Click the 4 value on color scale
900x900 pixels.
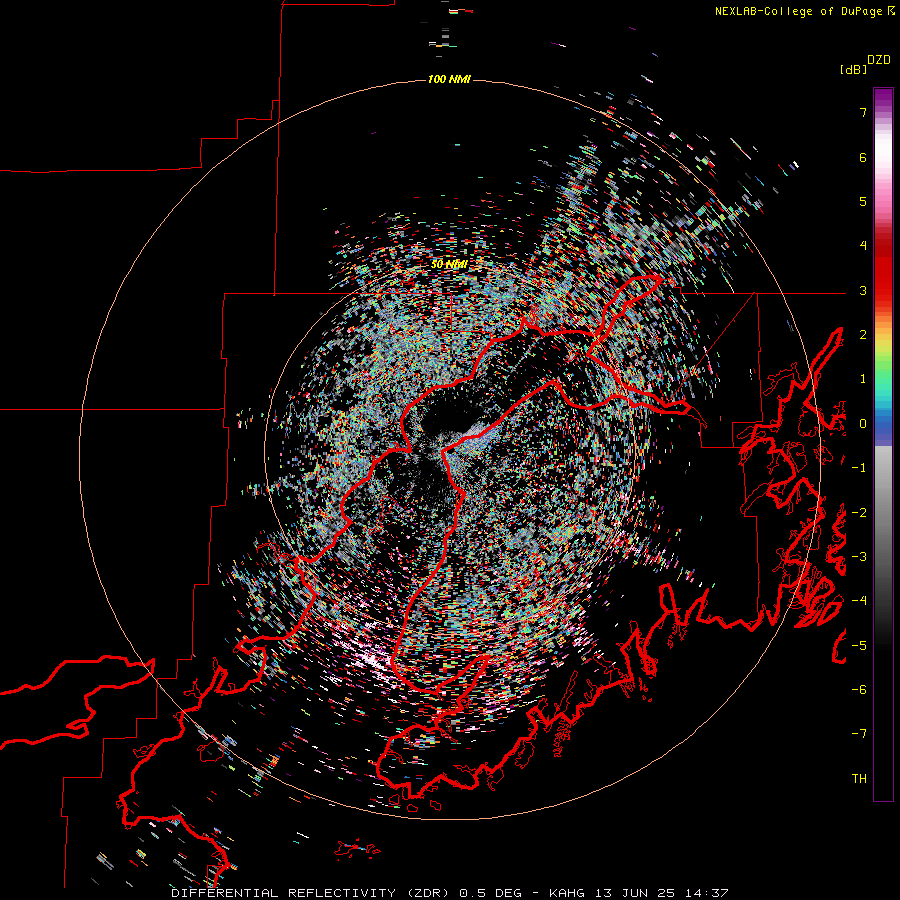(863, 246)
